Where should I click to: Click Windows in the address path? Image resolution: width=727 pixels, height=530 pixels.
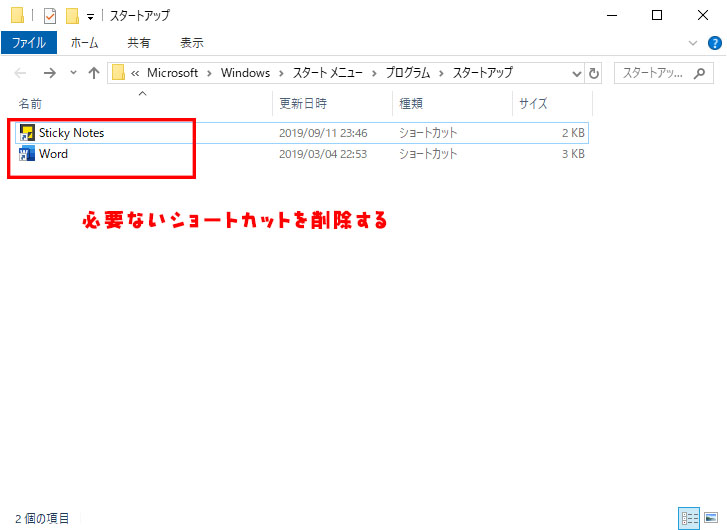coord(245,73)
